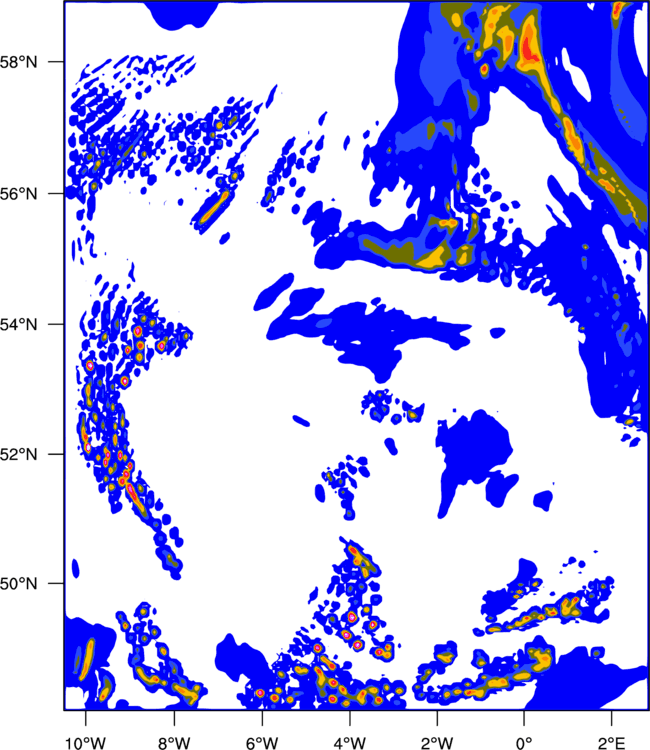This screenshot has width=650, height=750.
Task: Click the 54°N latitude label
Action: [x=19, y=324]
